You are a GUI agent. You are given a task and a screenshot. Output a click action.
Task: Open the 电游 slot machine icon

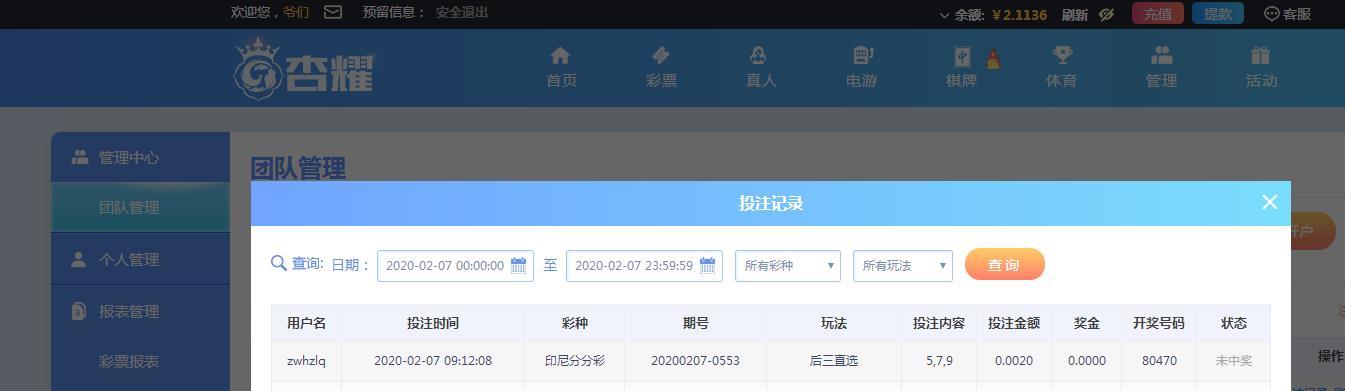point(862,55)
